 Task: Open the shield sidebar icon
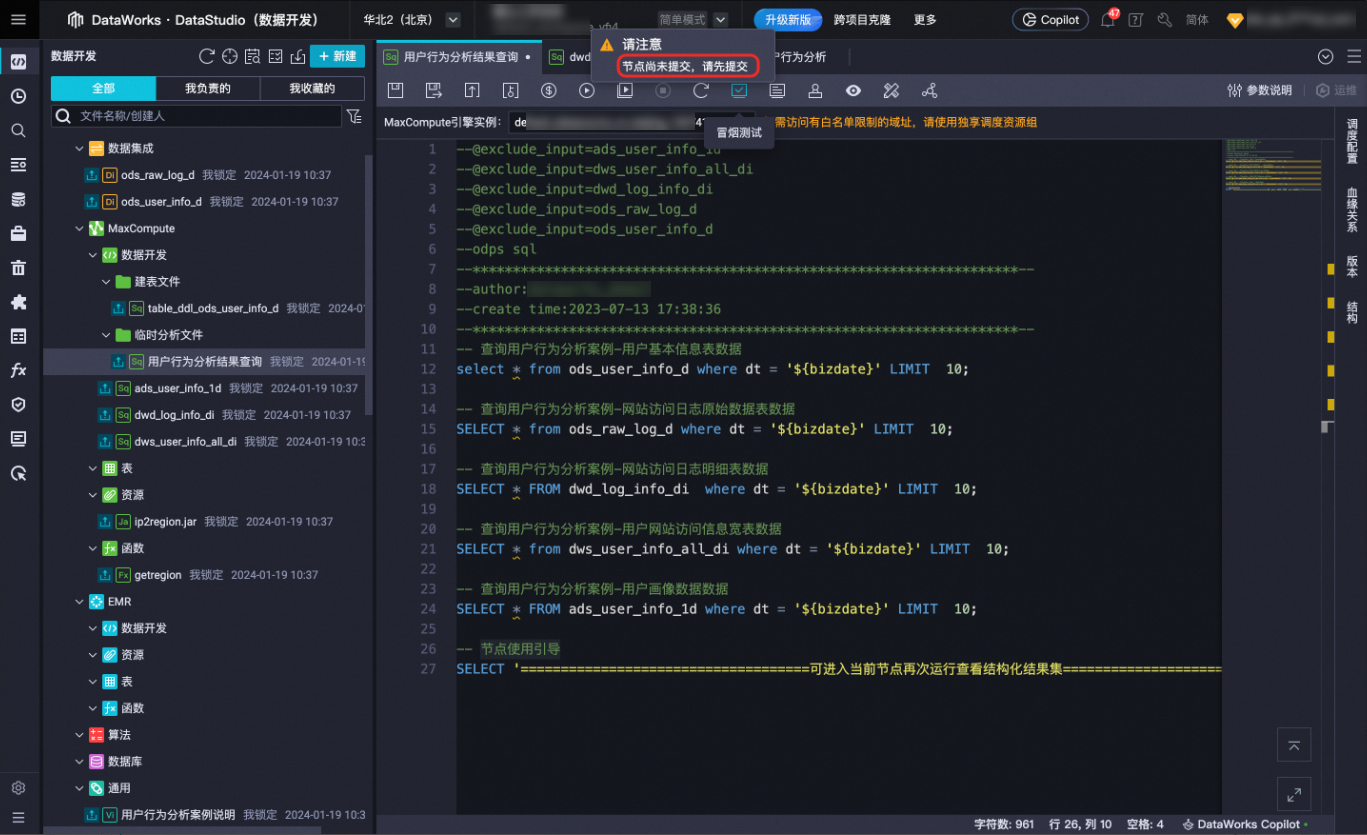[x=18, y=404]
